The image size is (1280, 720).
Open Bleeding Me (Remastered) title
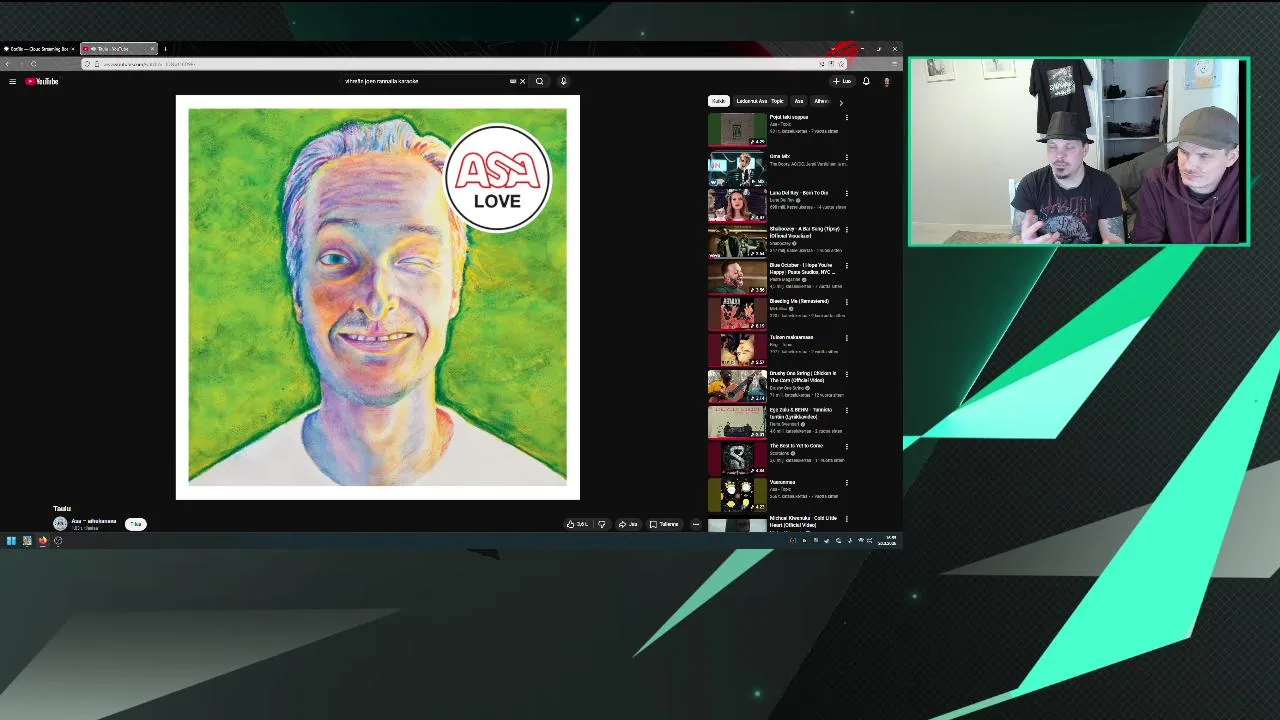799,301
